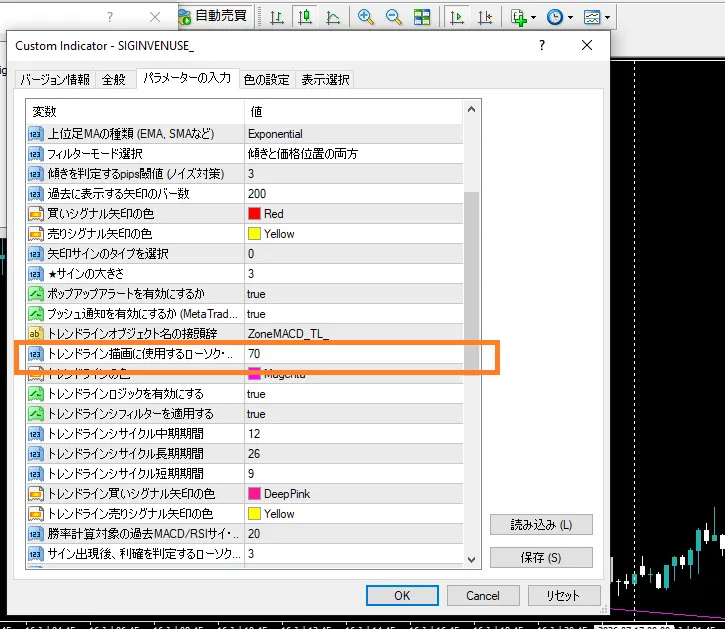The width and height of the screenshot is (725, 629).
Task: Switch to the バージョン情報 tab
Action: click(55, 80)
